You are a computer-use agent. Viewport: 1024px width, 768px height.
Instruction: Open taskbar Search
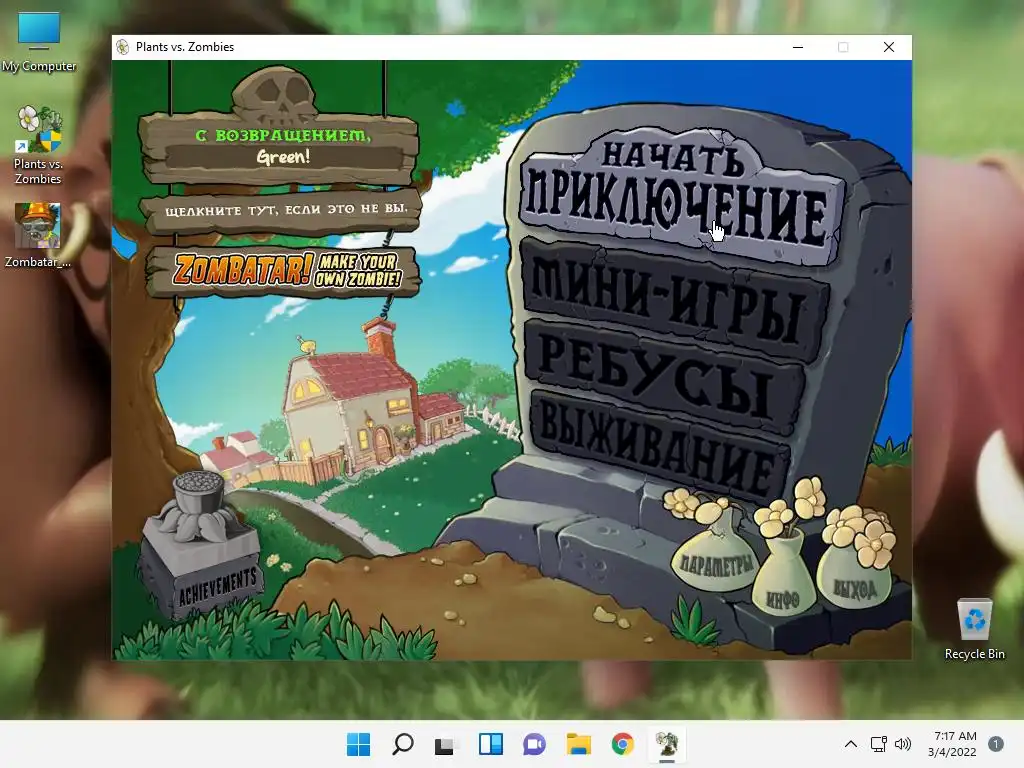click(x=402, y=744)
